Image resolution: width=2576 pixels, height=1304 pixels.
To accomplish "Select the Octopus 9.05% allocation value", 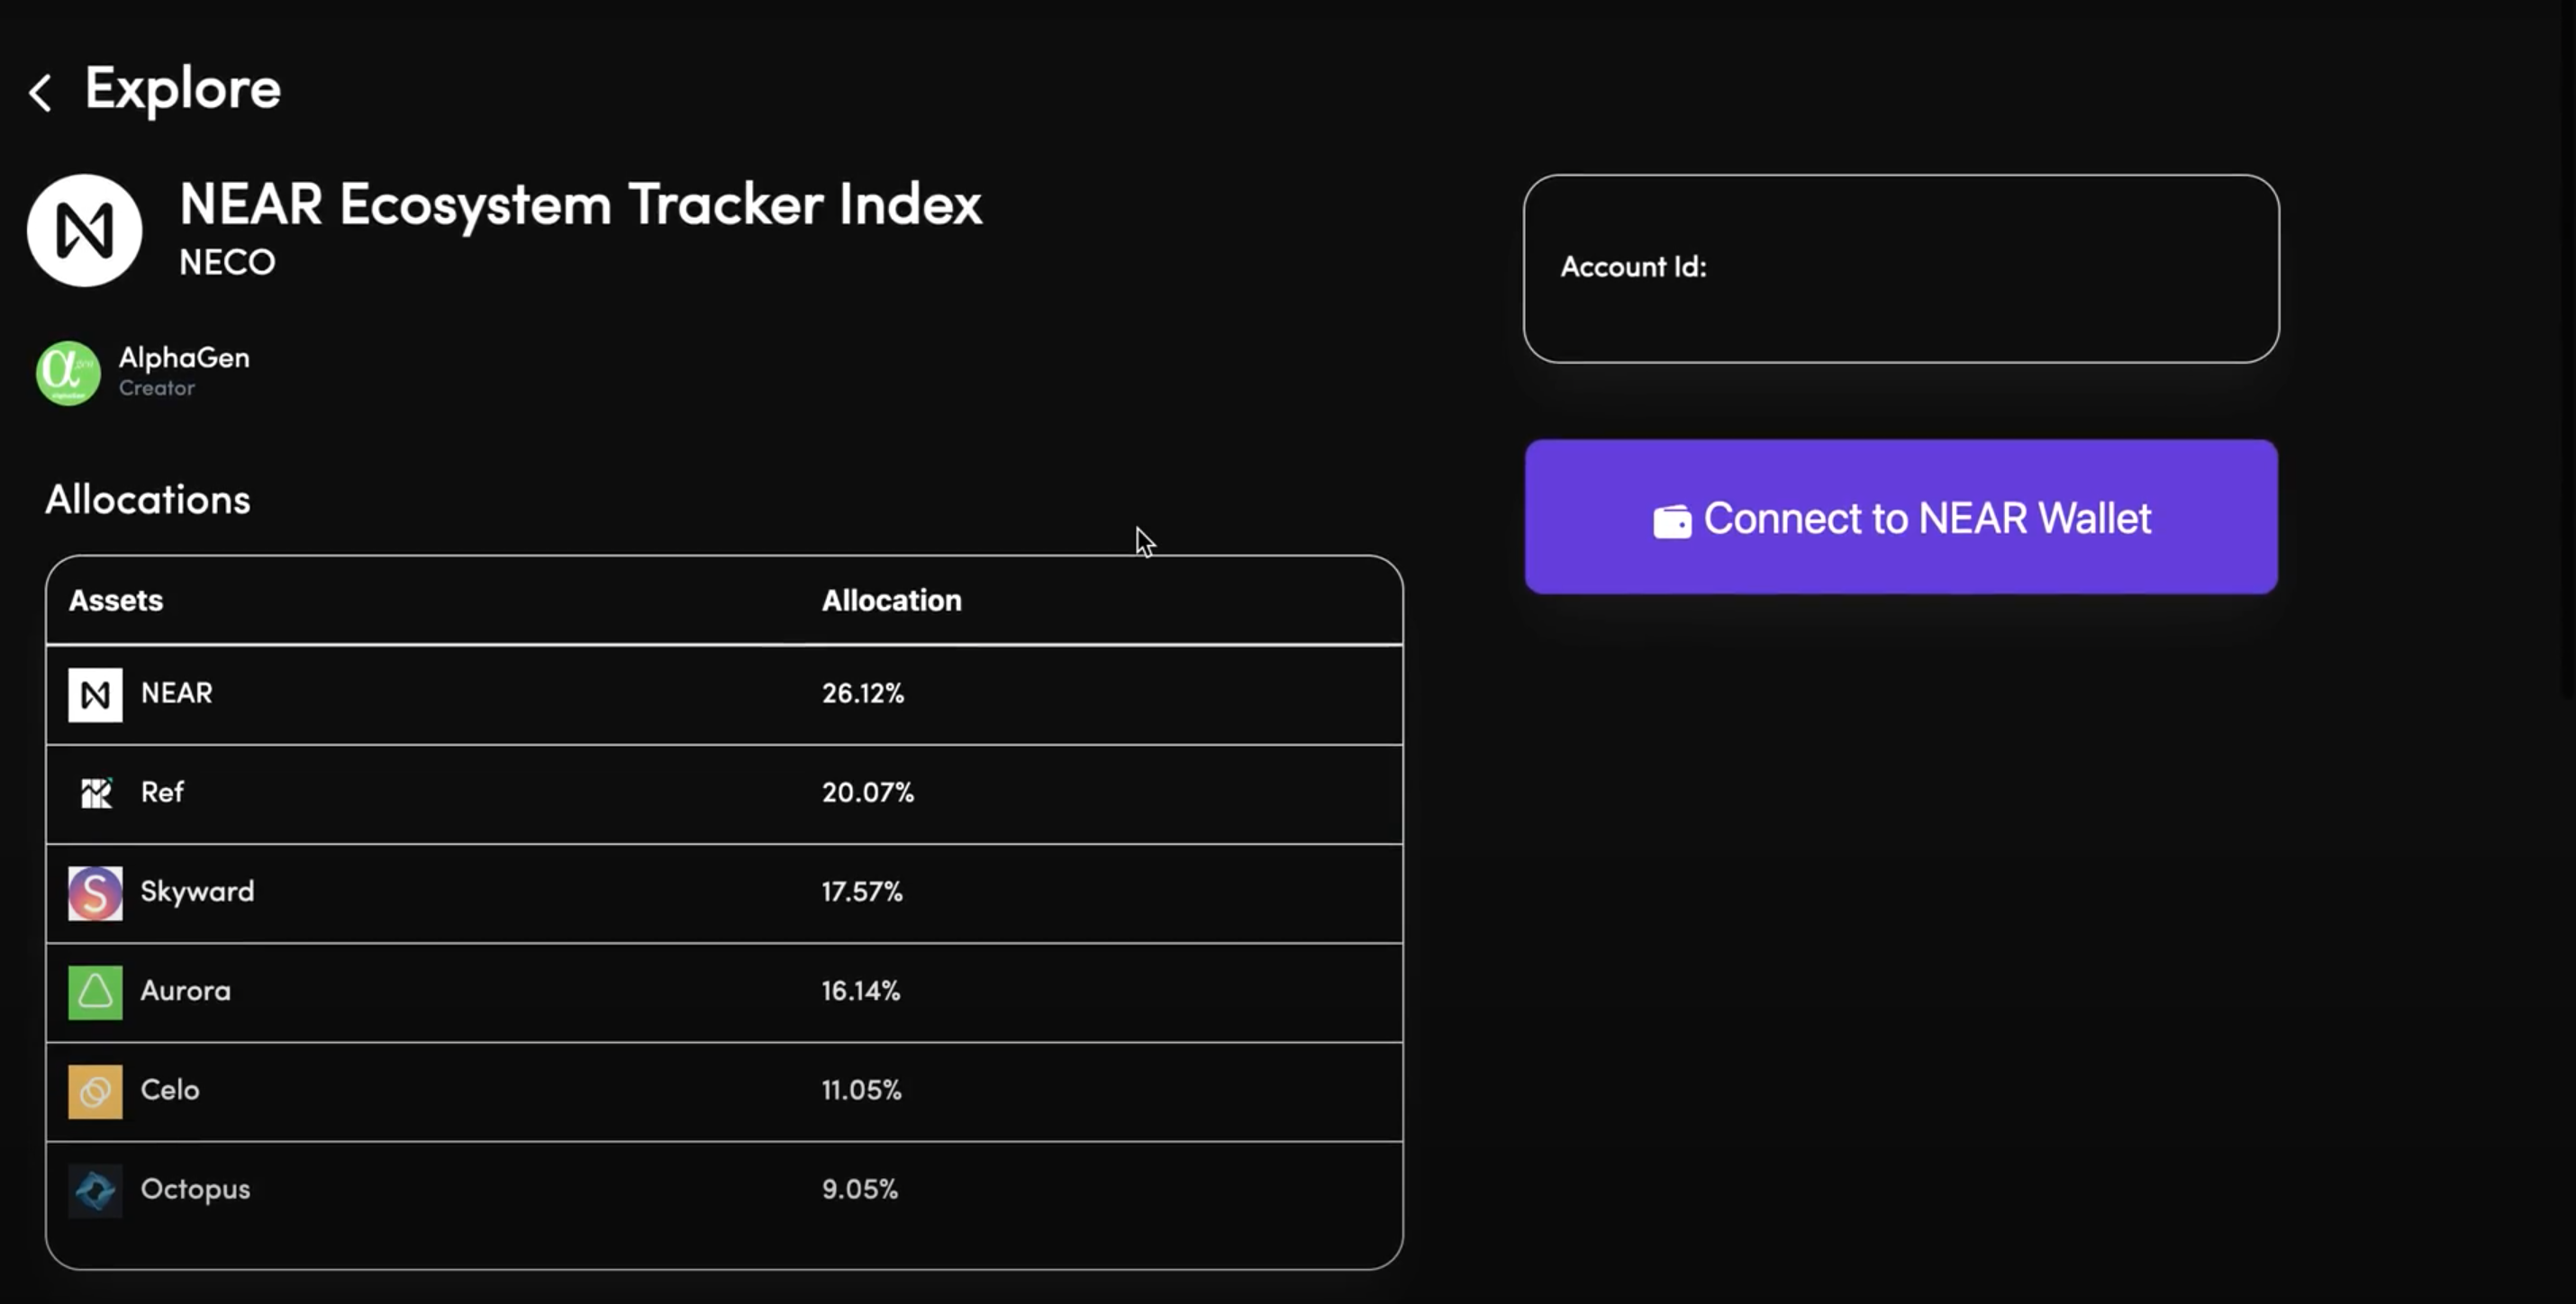I will 860,1189.
